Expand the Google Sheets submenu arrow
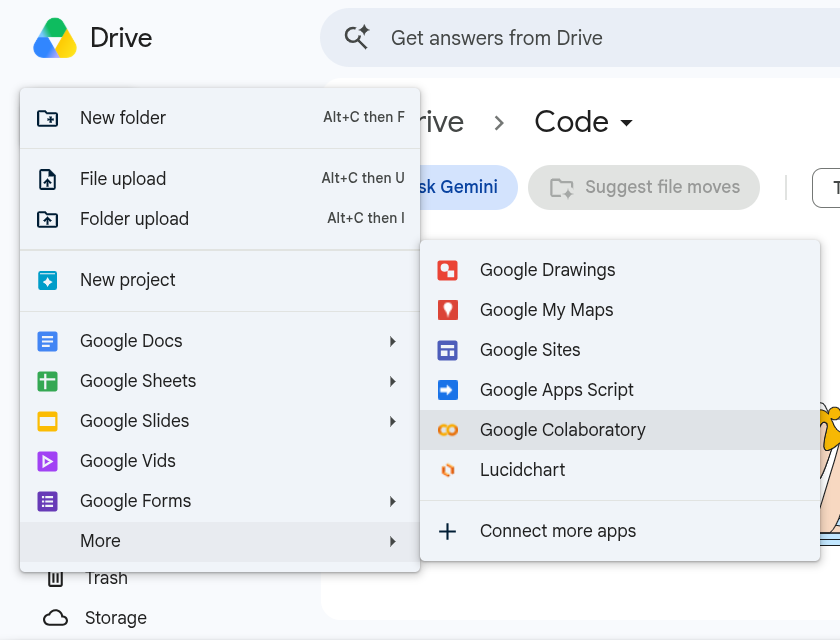This screenshot has width=840, height=640. pyautogui.click(x=393, y=381)
